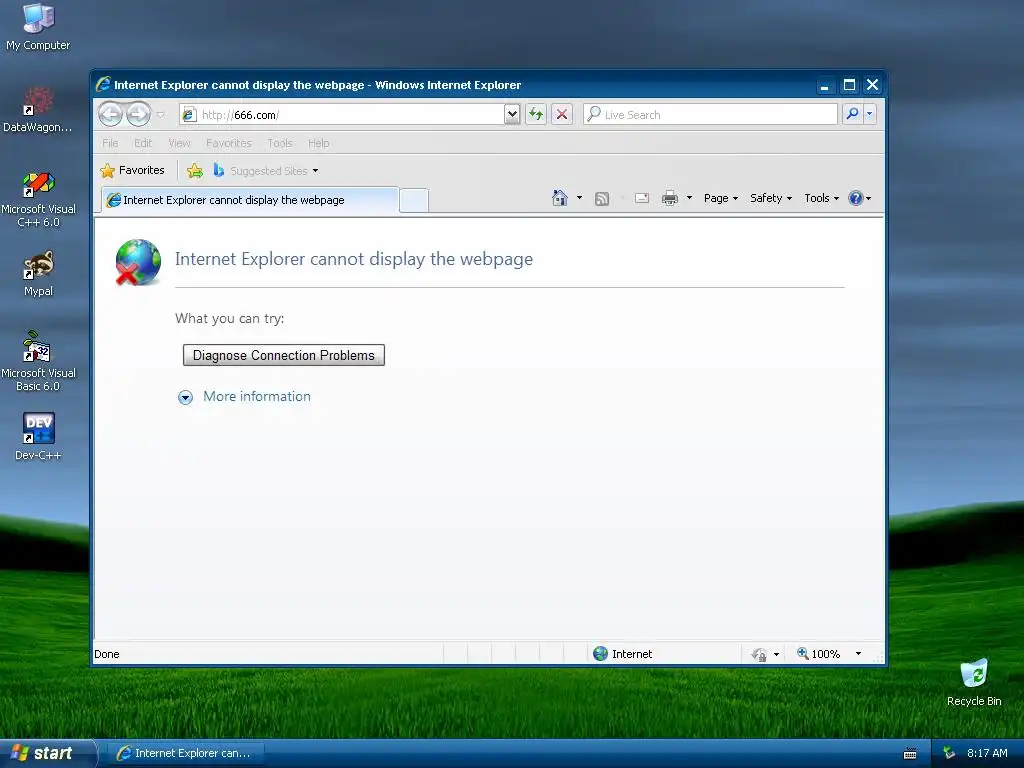The image size is (1024, 768).
Task: Click the 100% zoom level button
Action: tap(818, 654)
